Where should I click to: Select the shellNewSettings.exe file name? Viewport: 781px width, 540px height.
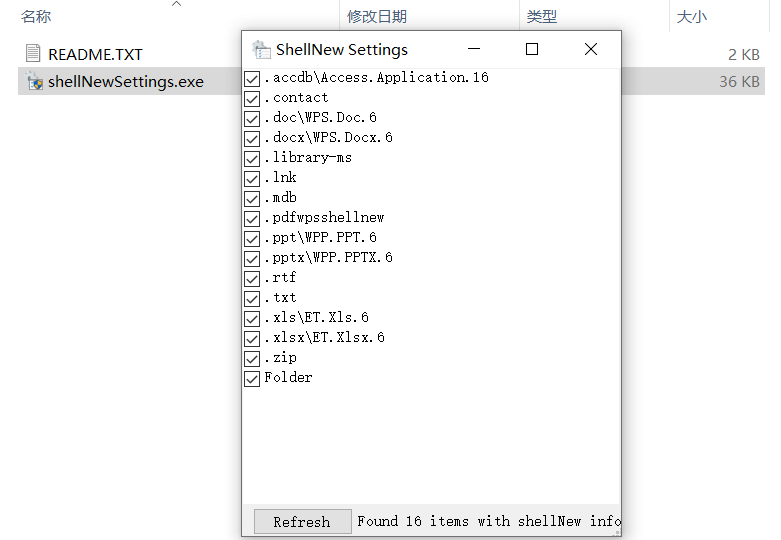click(126, 82)
